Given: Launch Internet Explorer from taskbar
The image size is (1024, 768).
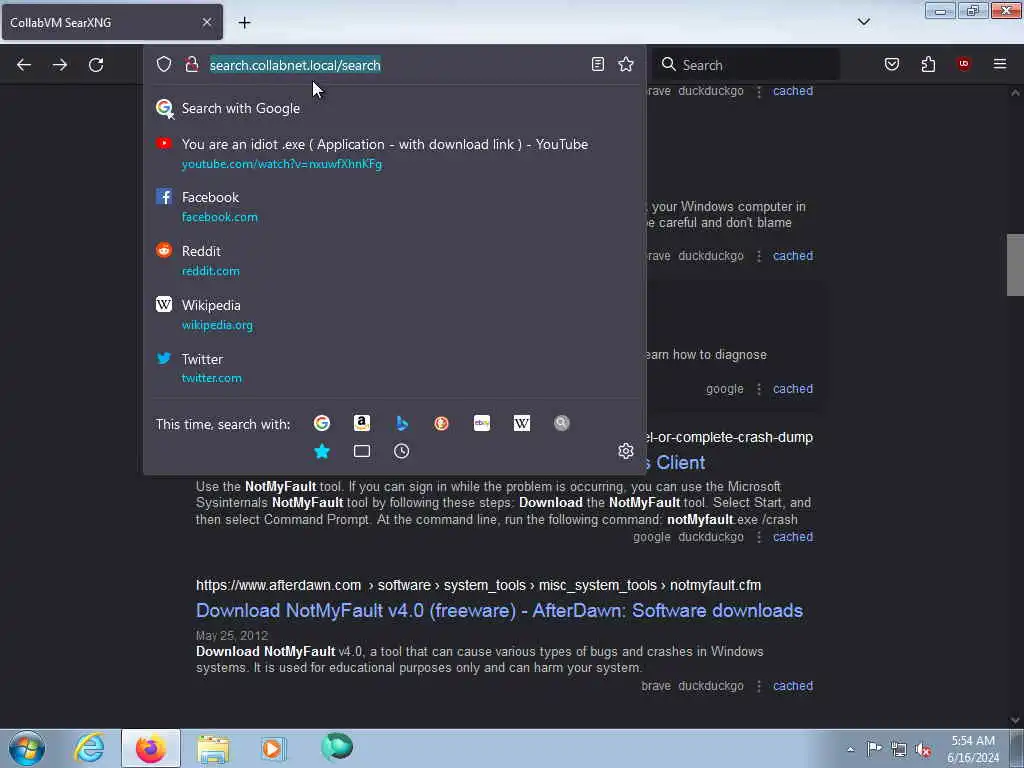Looking at the screenshot, I should click(89, 748).
